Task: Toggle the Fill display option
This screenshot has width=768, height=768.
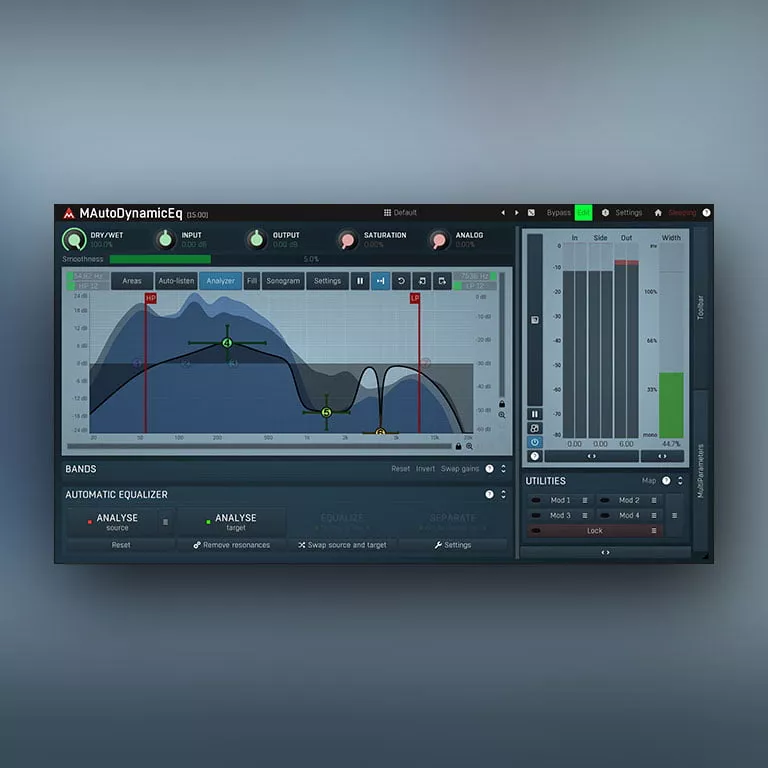Action: (252, 281)
